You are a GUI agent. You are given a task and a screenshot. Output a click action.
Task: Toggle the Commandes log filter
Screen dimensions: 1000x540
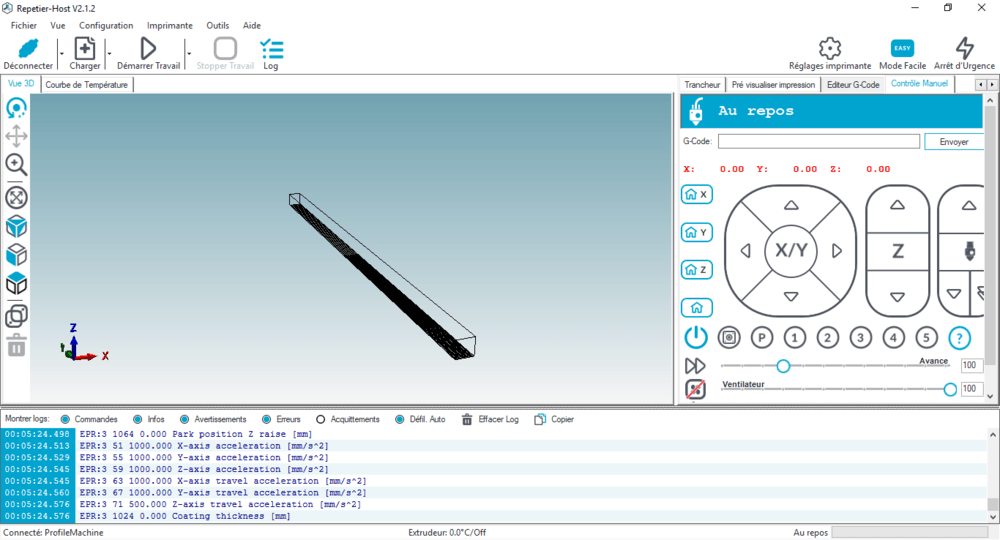(x=65, y=420)
